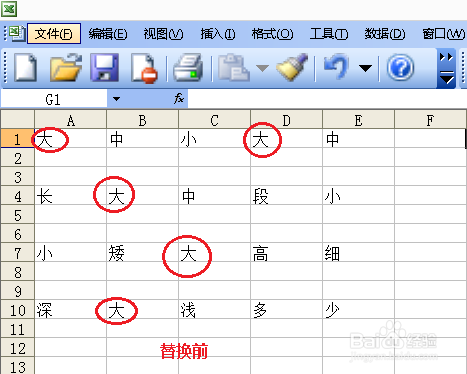Click cell A1 containing 大
467x374 pixels.
[70, 138]
